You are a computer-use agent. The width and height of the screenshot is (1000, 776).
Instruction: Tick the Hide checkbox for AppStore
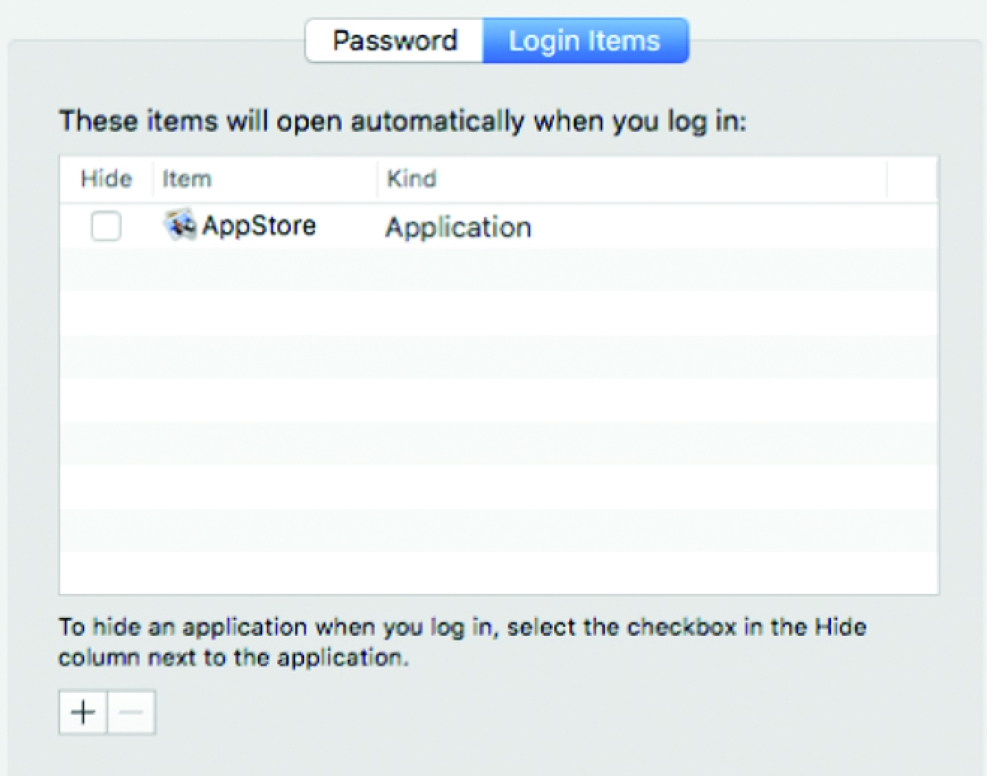click(106, 227)
